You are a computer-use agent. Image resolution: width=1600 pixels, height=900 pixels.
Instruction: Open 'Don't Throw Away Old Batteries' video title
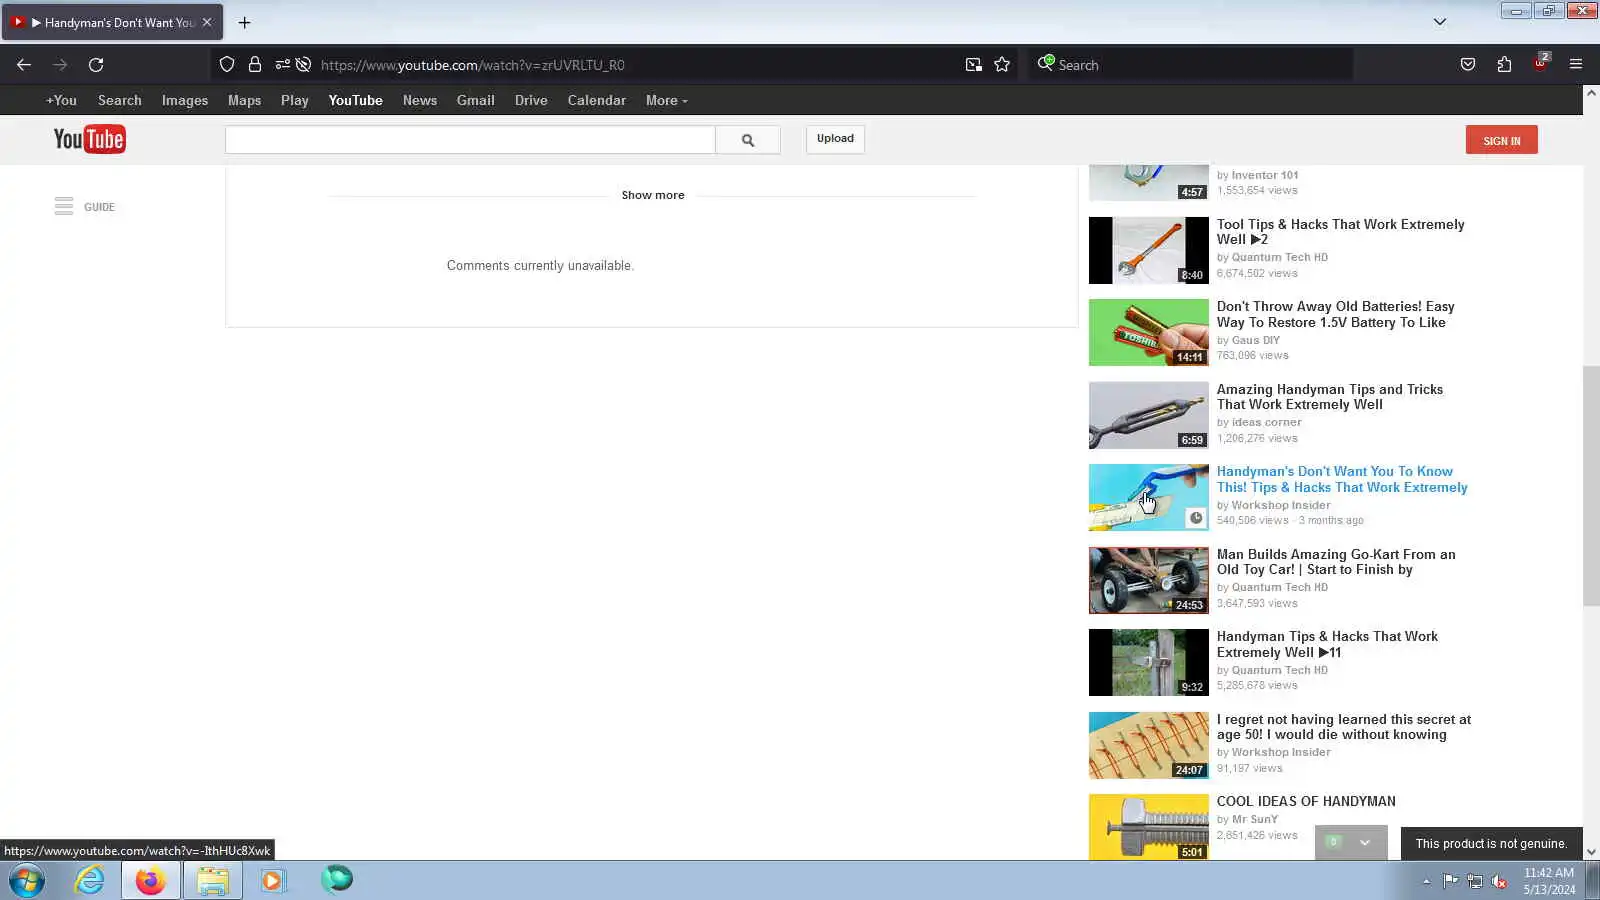tap(1335, 314)
